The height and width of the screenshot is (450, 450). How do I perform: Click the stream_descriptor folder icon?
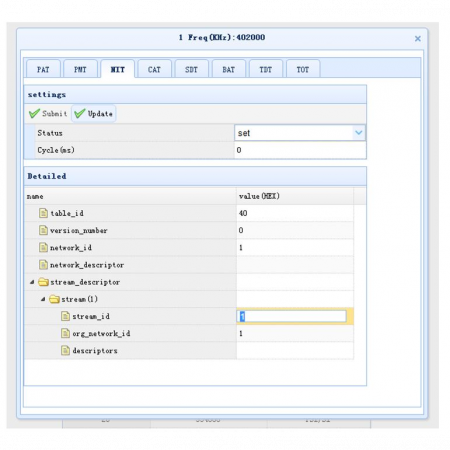43,282
